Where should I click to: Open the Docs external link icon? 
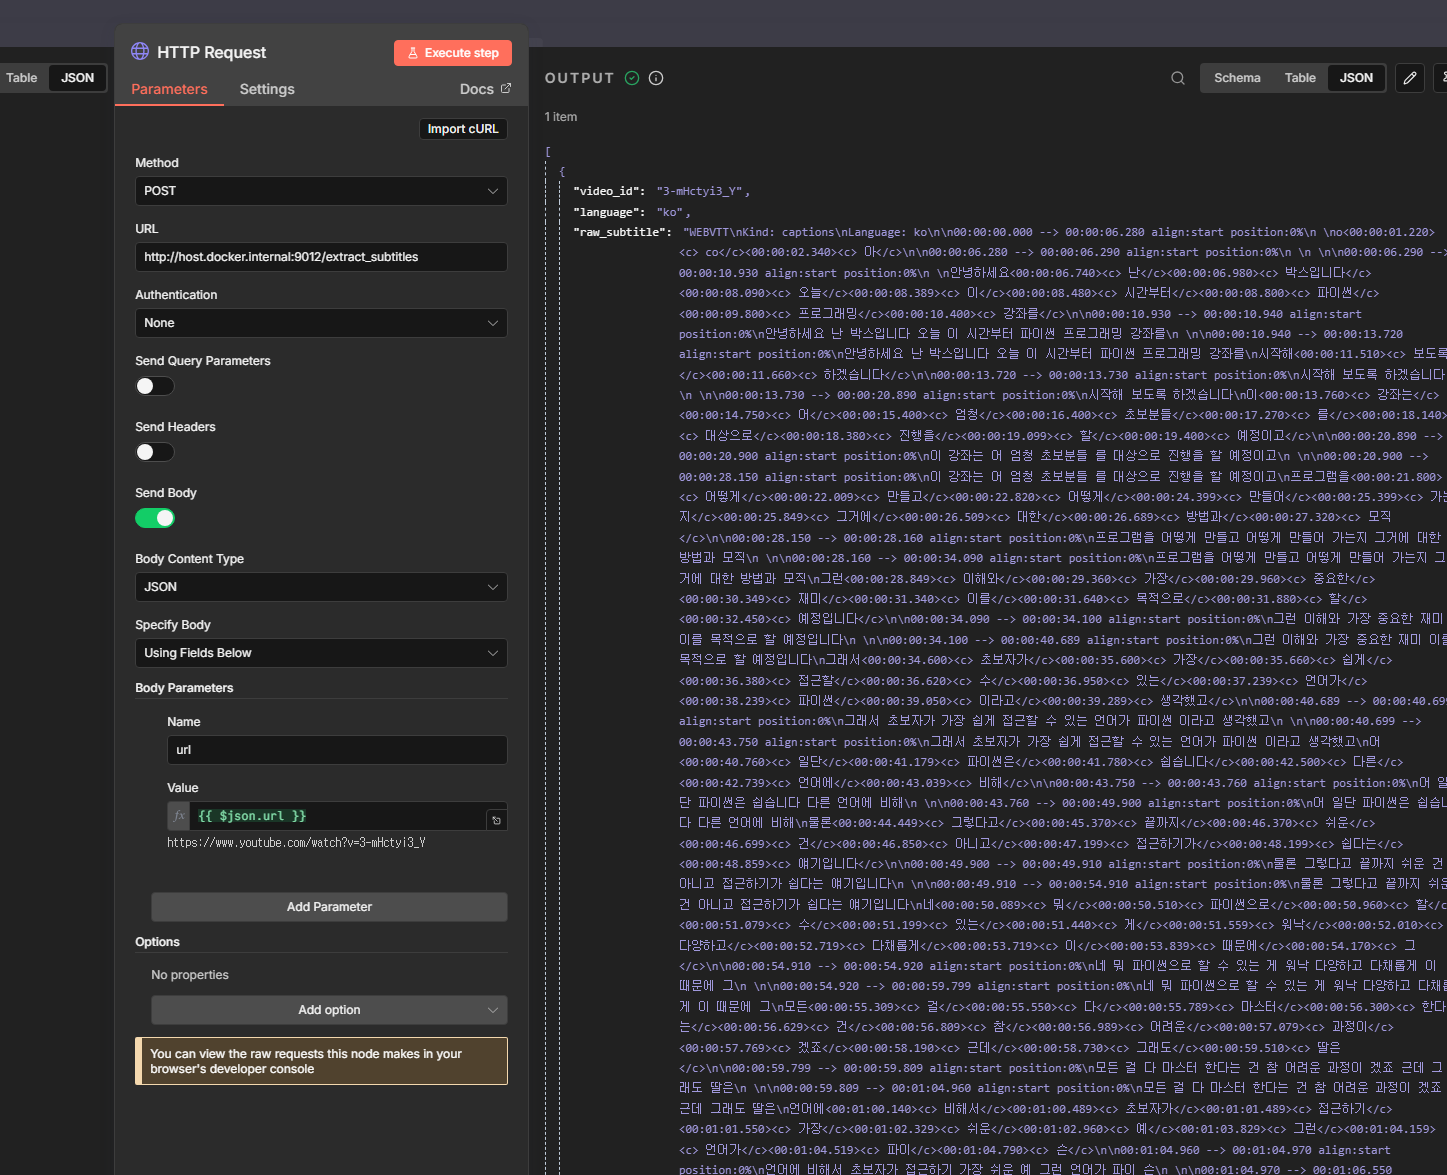pyautogui.click(x=506, y=88)
